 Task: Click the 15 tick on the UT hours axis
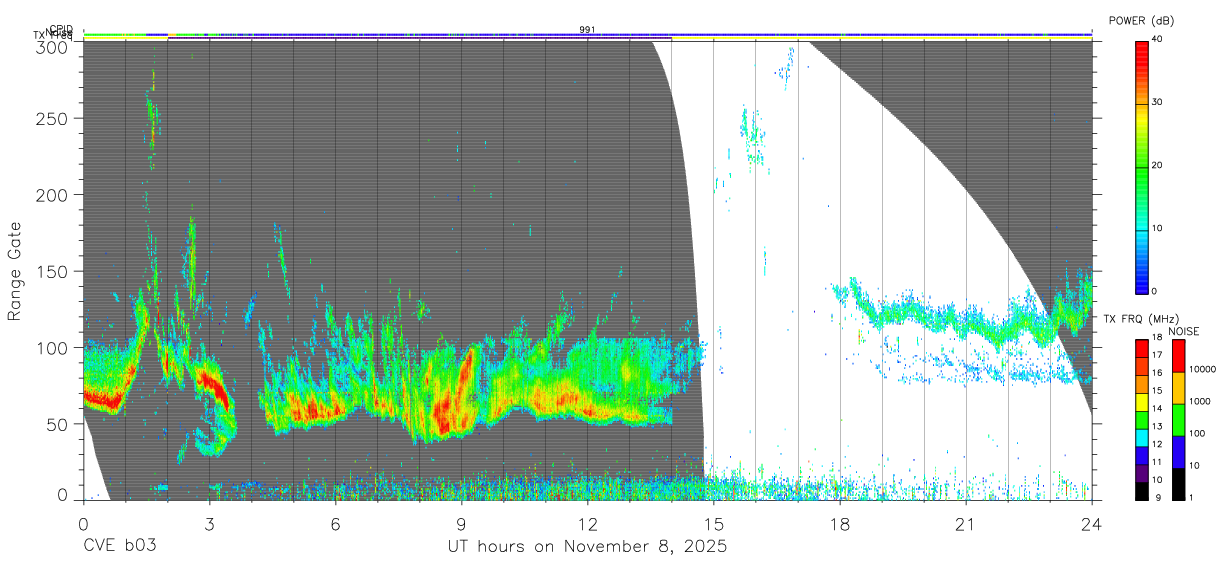tap(713, 523)
